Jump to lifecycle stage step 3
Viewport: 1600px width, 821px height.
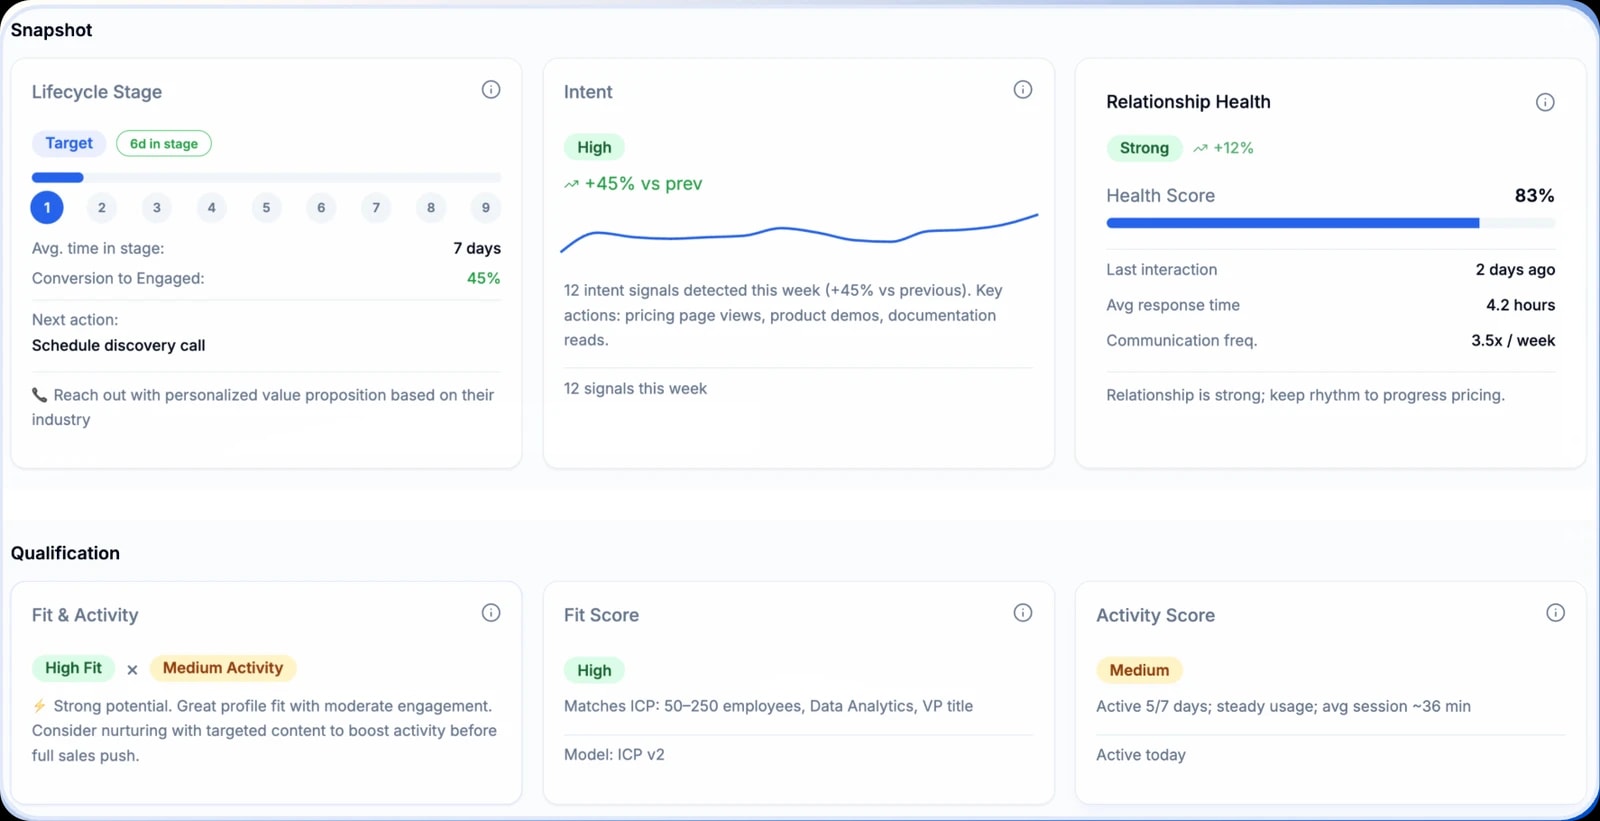[157, 208]
